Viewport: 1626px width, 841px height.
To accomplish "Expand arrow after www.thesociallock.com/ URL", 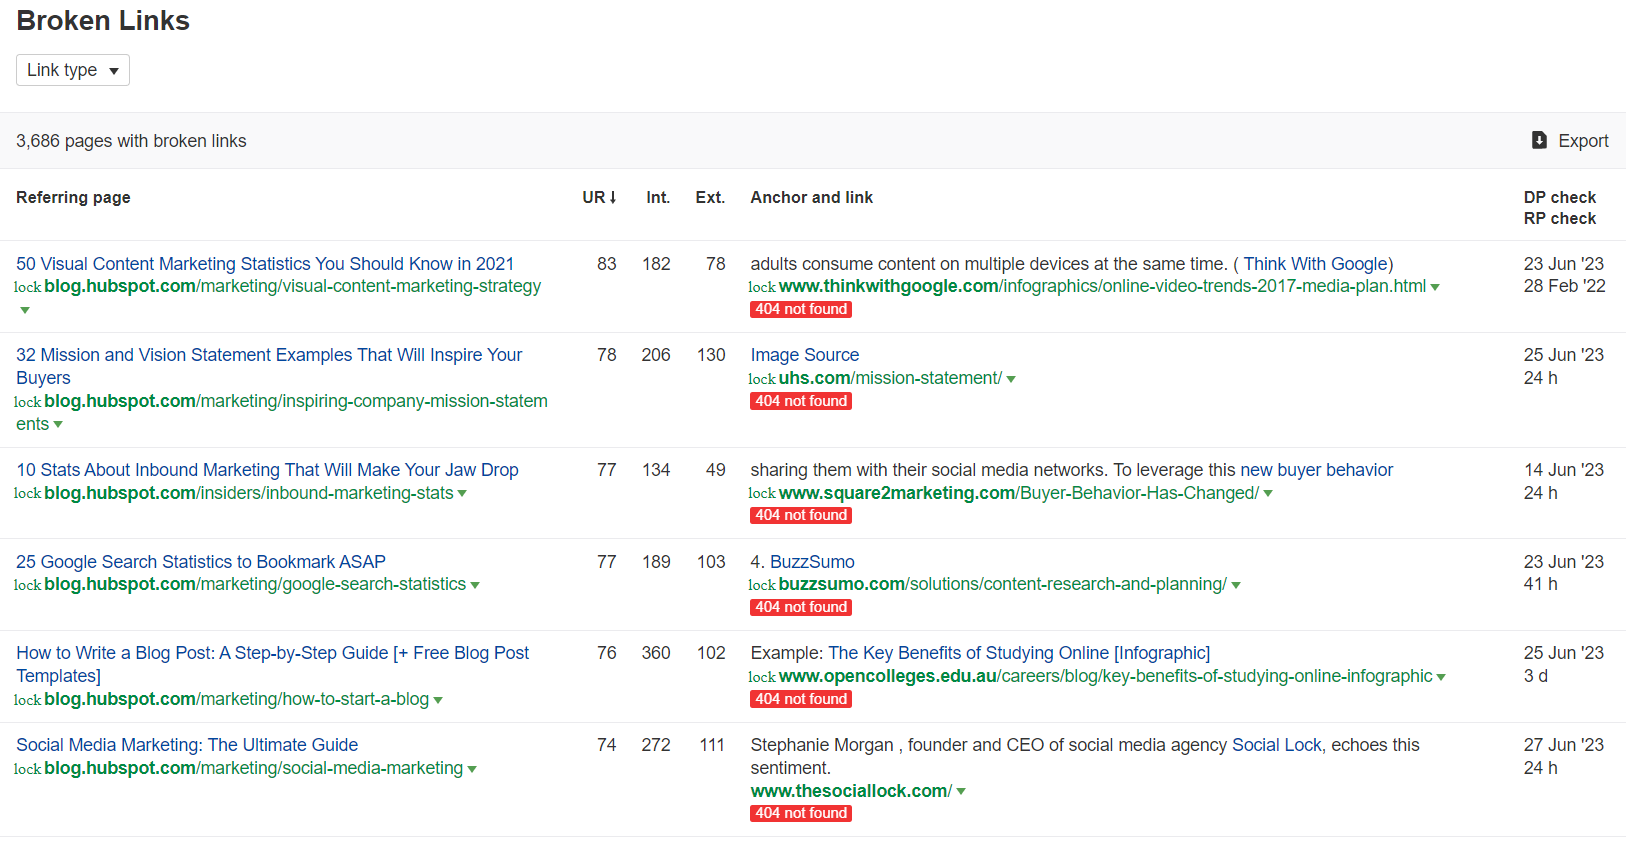I will (x=961, y=791).
